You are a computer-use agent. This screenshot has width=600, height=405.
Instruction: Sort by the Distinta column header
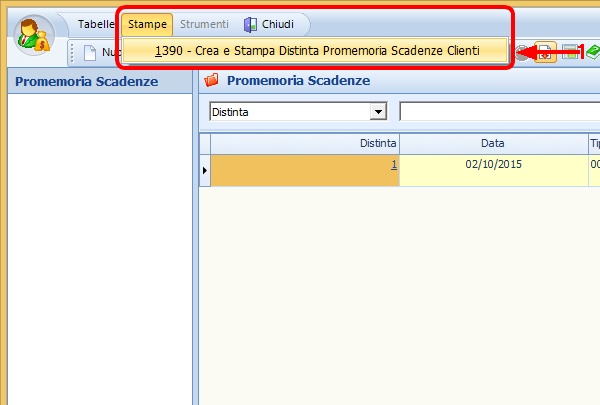tap(305, 144)
